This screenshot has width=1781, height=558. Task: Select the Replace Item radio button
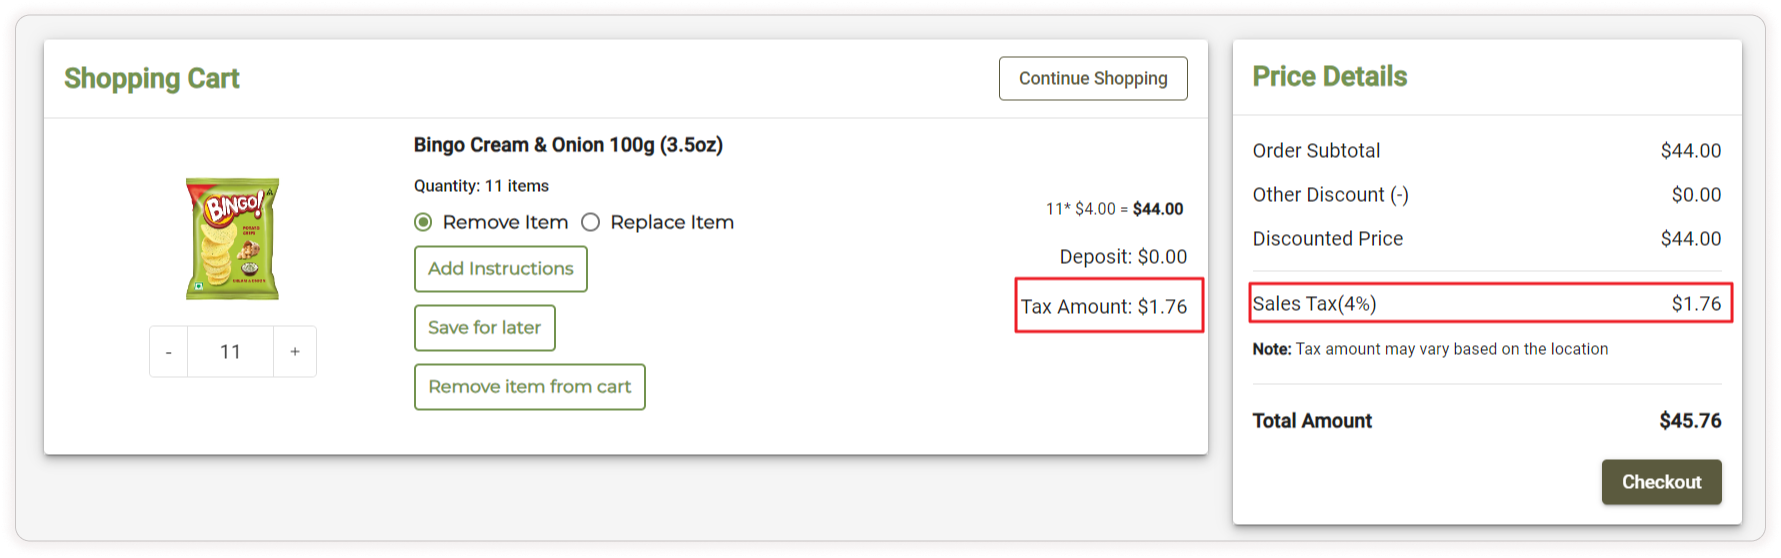point(591,222)
